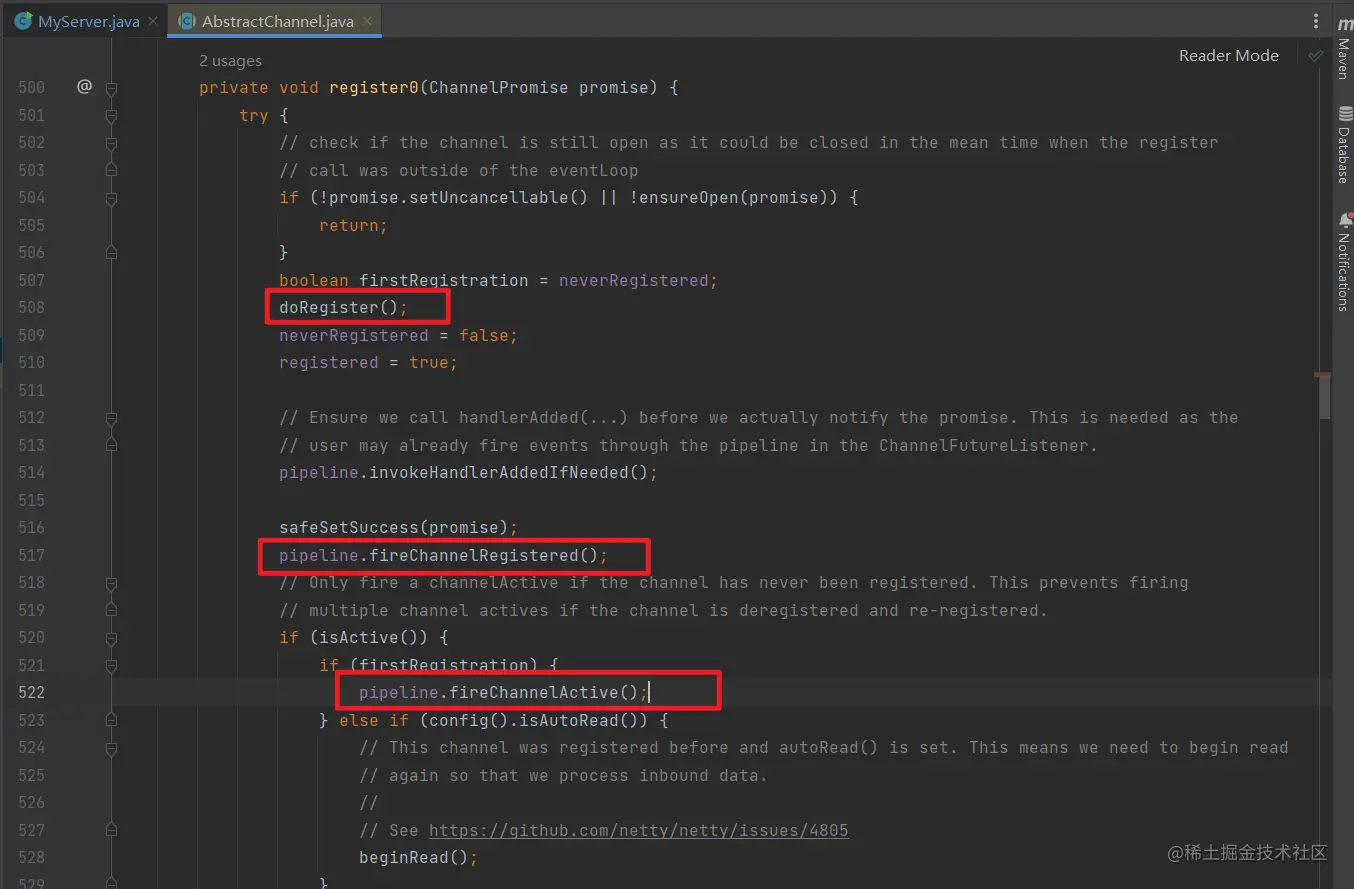The width and height of the screenshot is (1354, 889).
Task: Click the doRegister() call on line 508
Action: pyautogui.click(x=343, y=308)
